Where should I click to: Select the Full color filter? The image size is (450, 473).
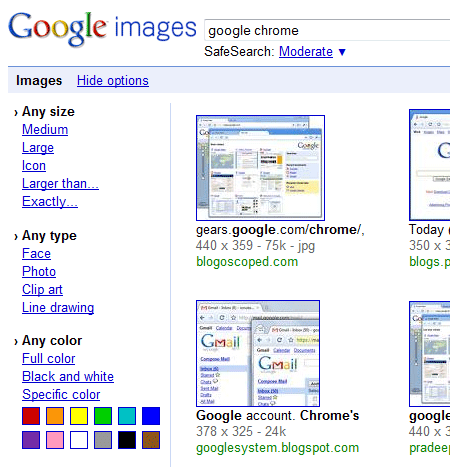49,358
